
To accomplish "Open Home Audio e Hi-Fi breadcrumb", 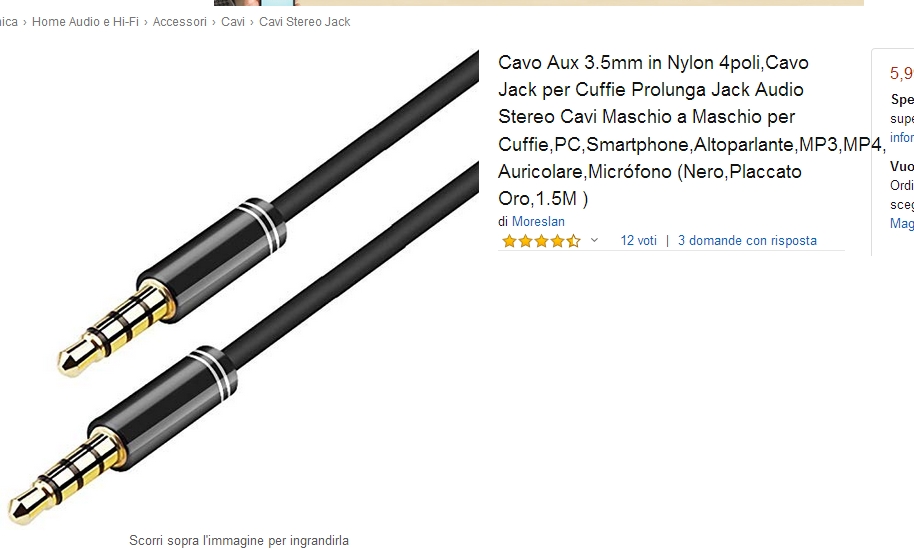I will 85,22.
